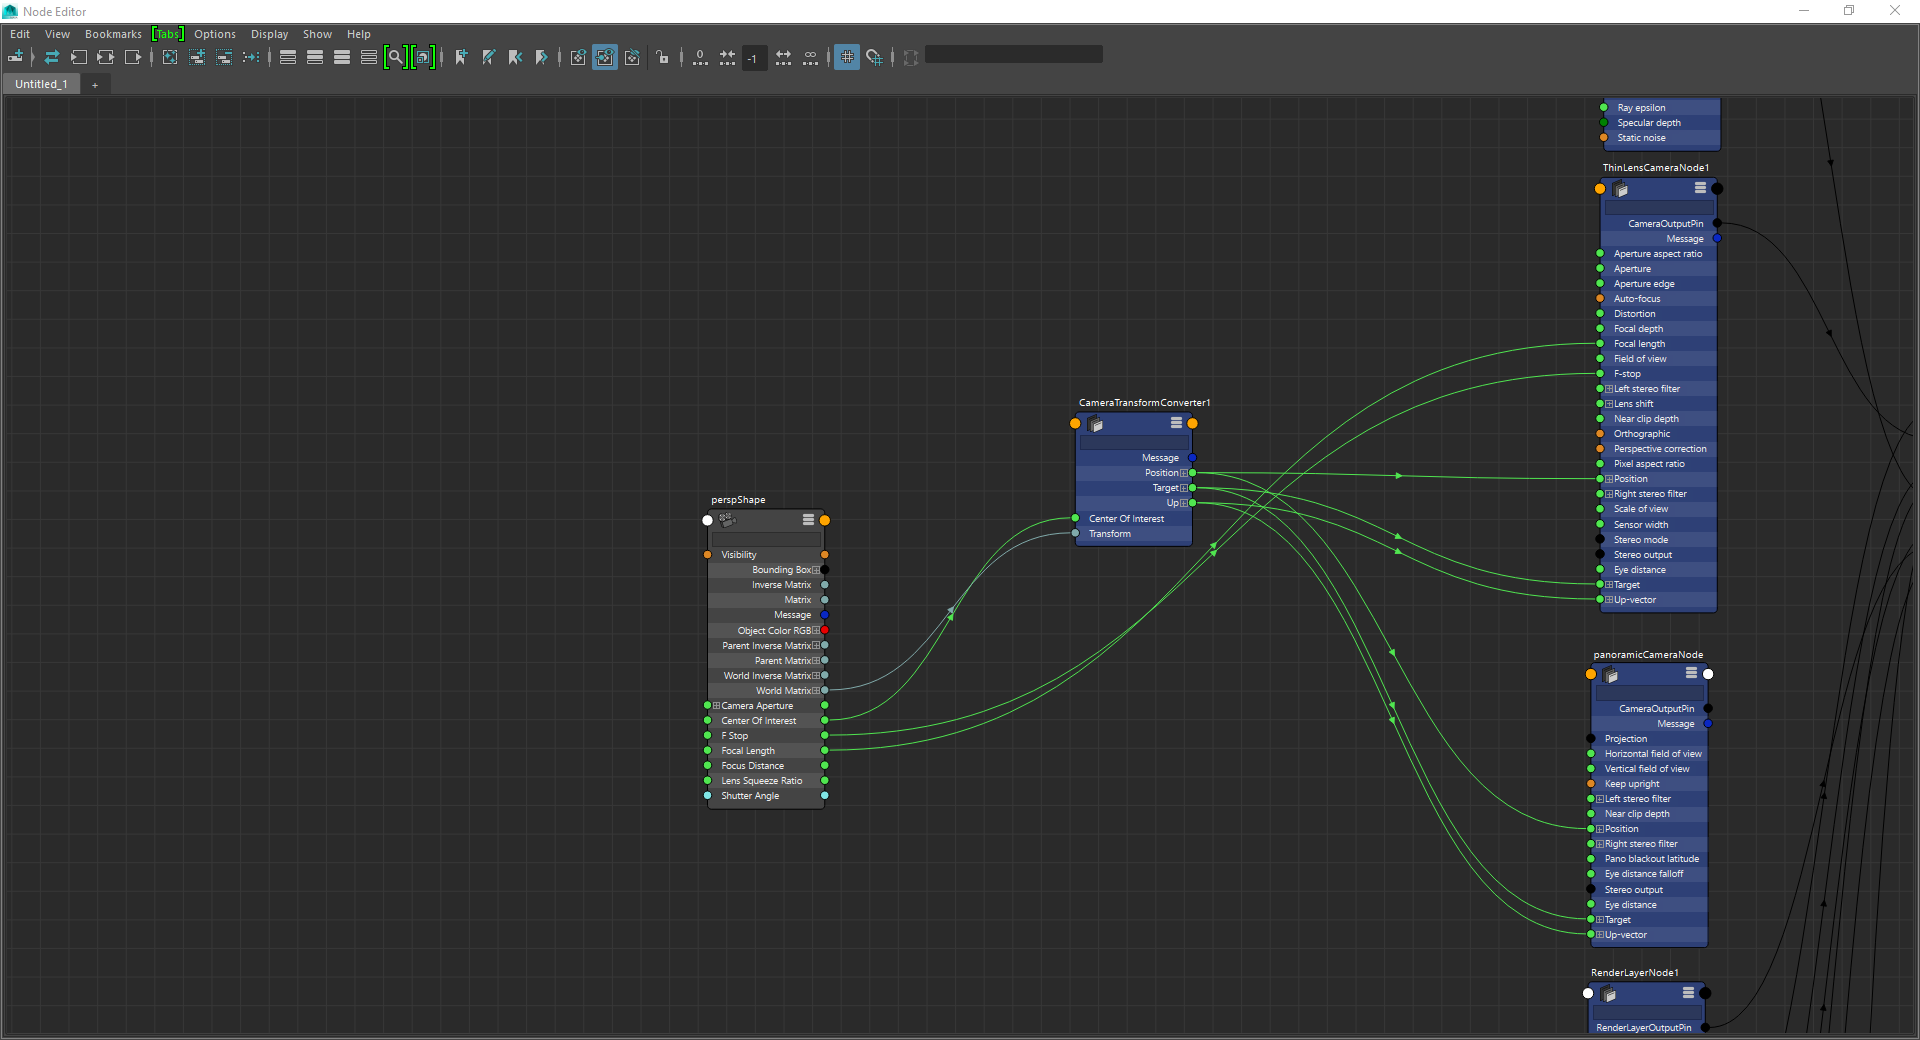Expand Up-vector attribute on panoramicCameraNode
Screen dimensions: 1920x1040
[x=1600, y=935]
